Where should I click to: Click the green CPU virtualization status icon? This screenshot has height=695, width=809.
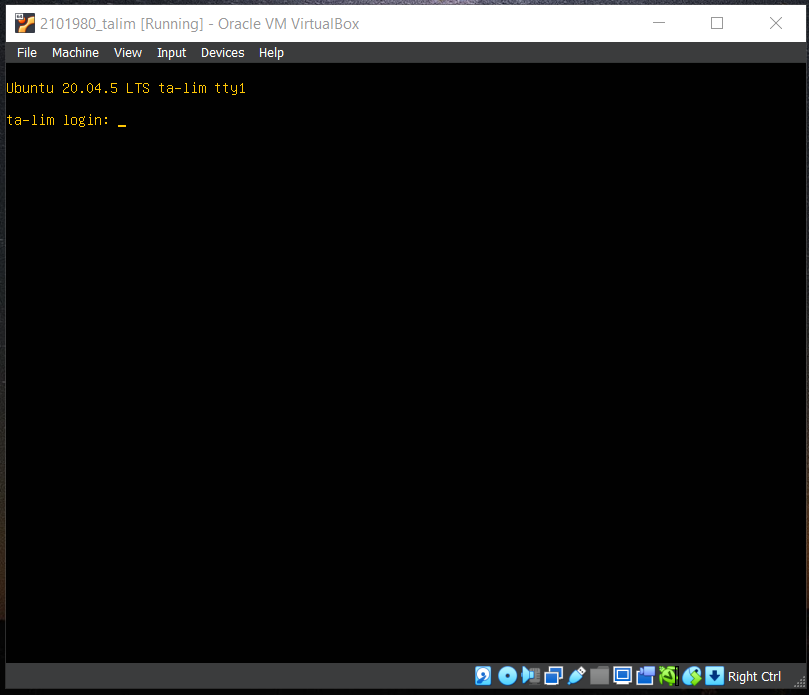pyautogui.click(x=669, y=676)
